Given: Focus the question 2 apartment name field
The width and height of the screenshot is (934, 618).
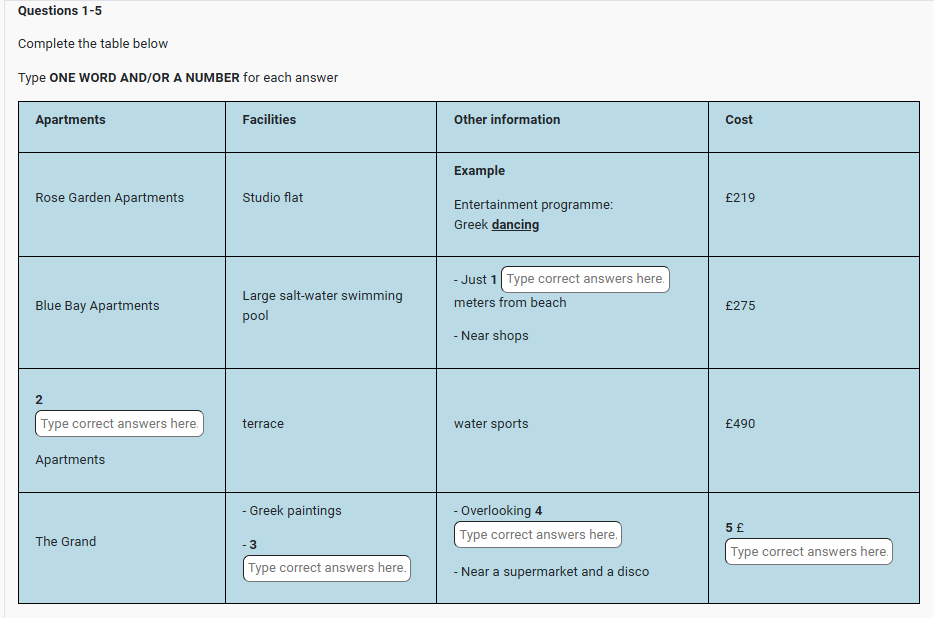Looking at the screenshot, I should (119, 424).
